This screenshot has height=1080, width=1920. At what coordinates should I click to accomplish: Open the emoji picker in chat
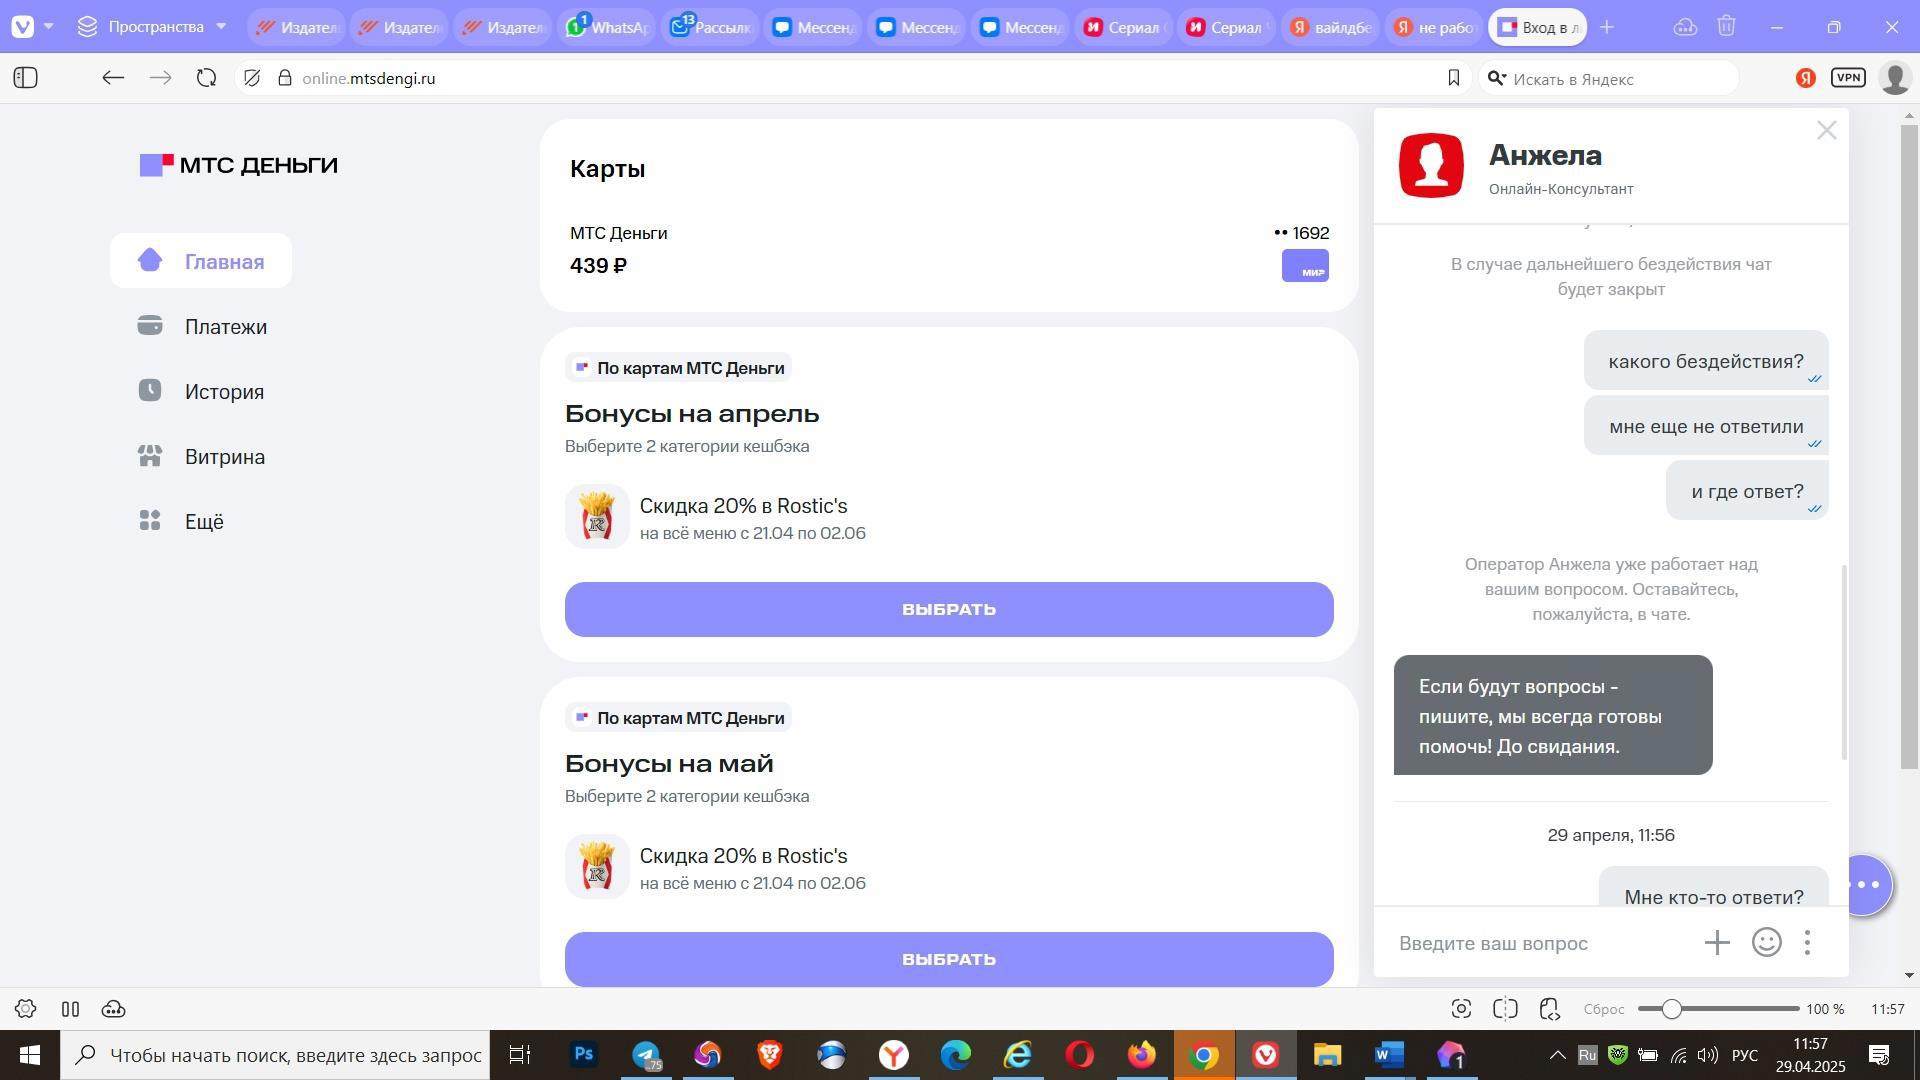tap(1766, 942)
